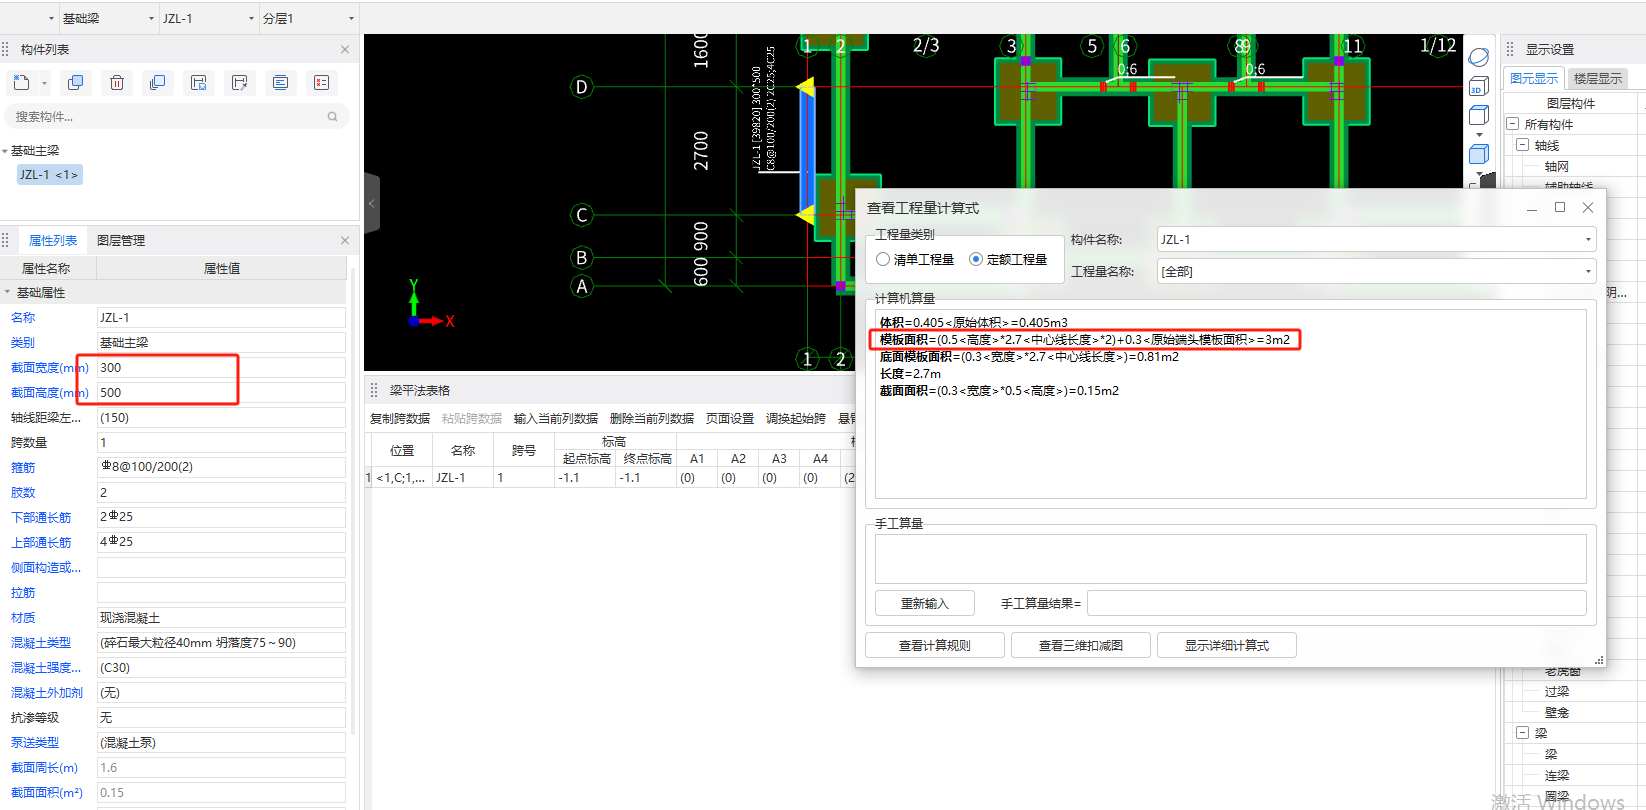Close the 构件列表 panel

coord(345,49)
